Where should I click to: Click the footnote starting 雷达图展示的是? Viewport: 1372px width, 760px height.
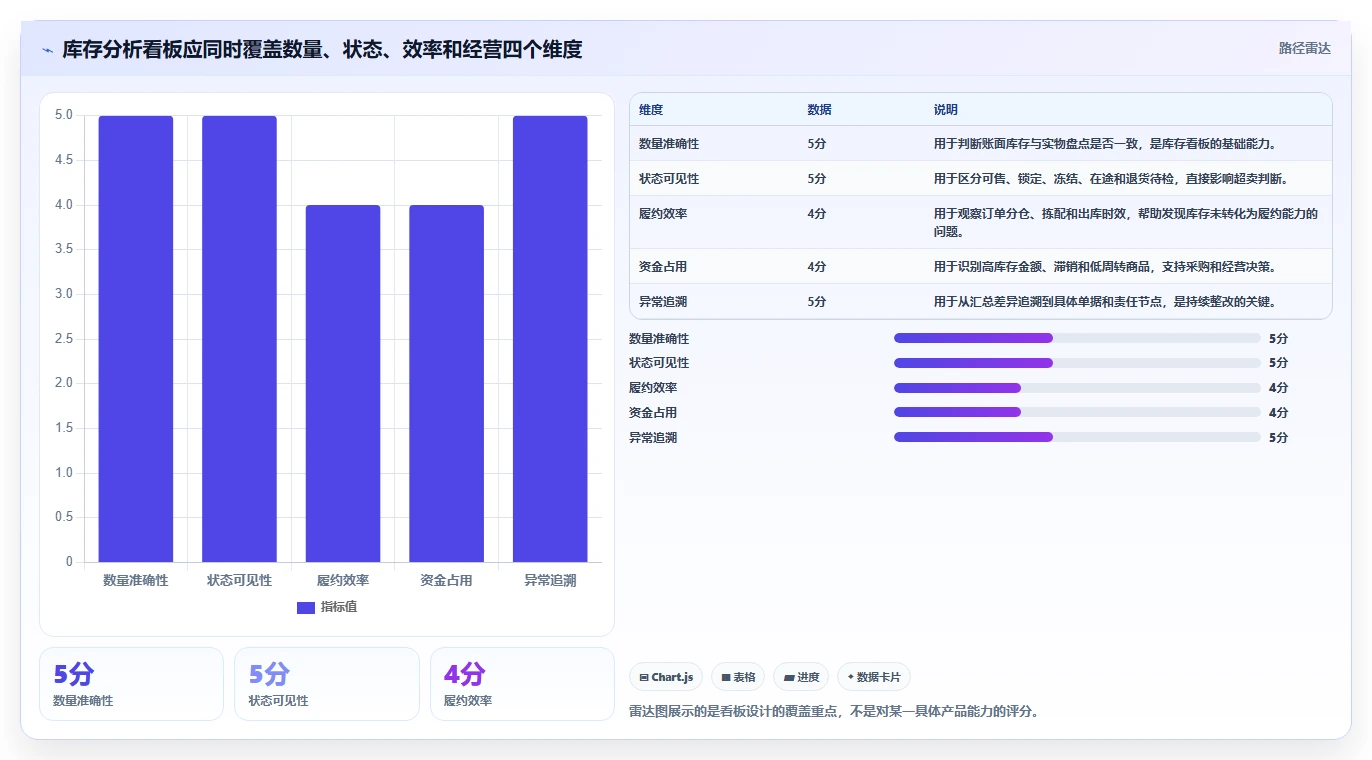834,712
